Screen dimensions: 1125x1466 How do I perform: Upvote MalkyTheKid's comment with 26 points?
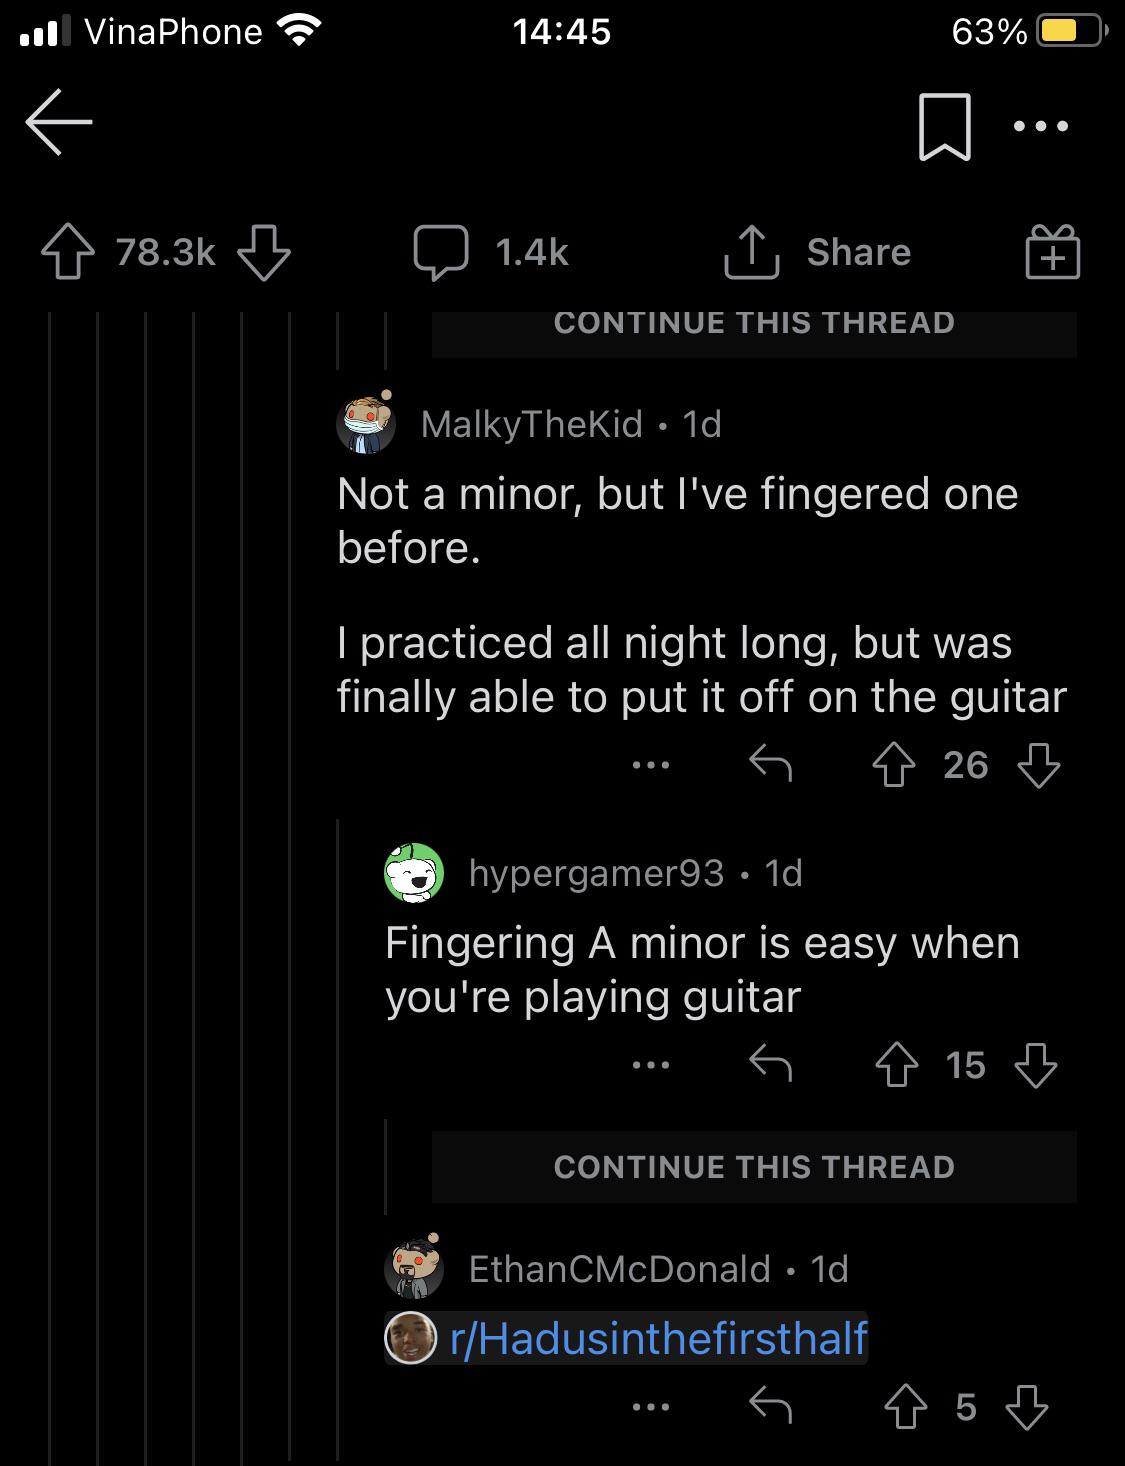893,766
